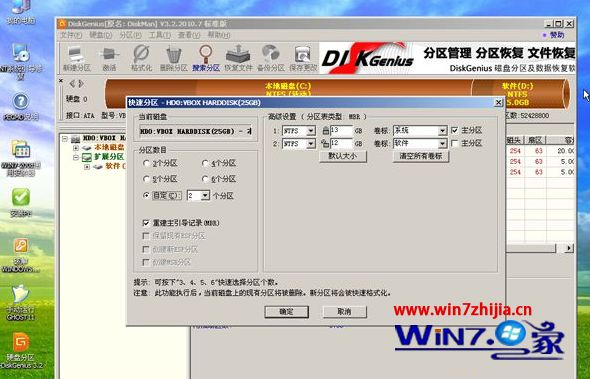Open 手动运行 GHOST11 desktop icon

click(21, 303)
